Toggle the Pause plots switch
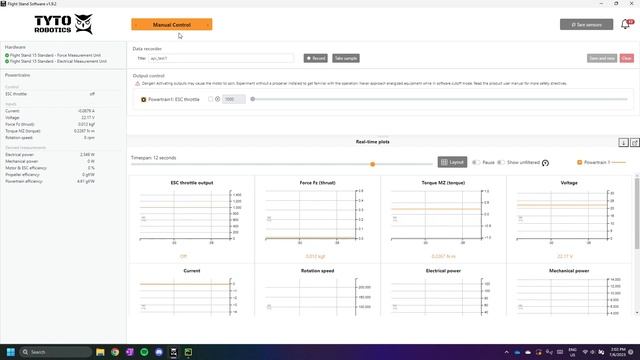640x360 pixels. pyautogui.click(x=476, y=162)
